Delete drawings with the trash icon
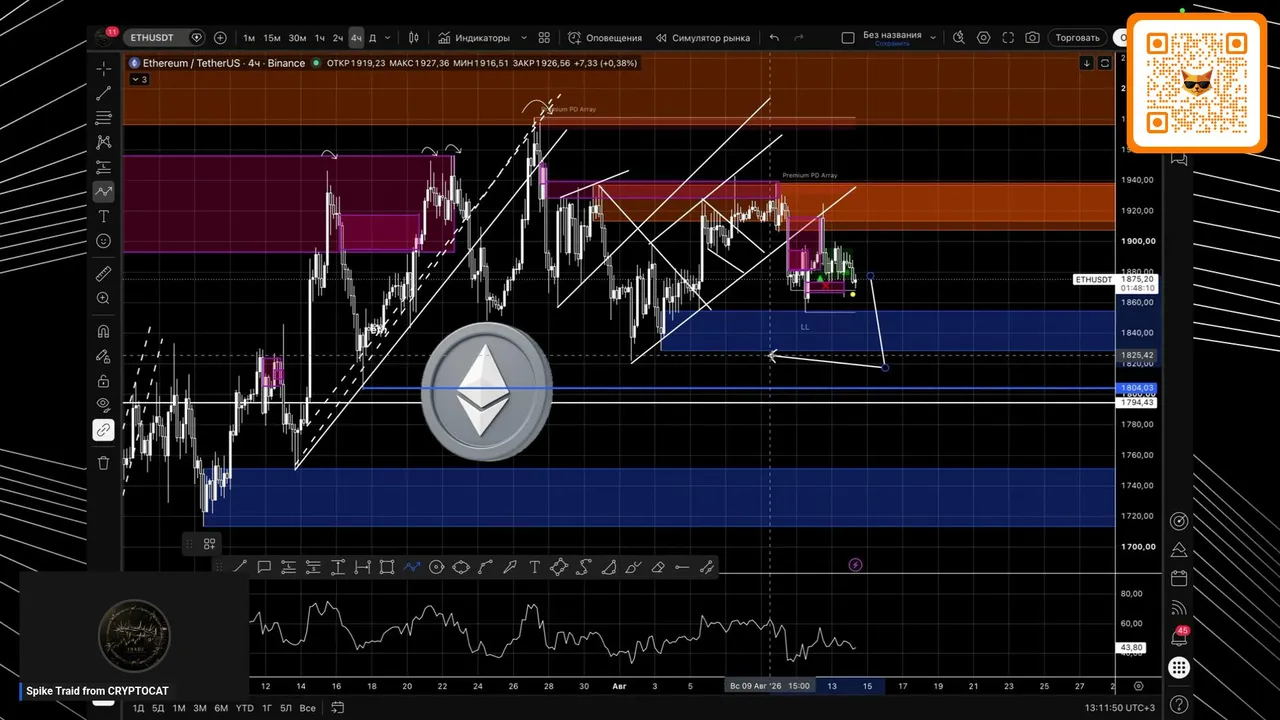 click(x=104, y=462)
